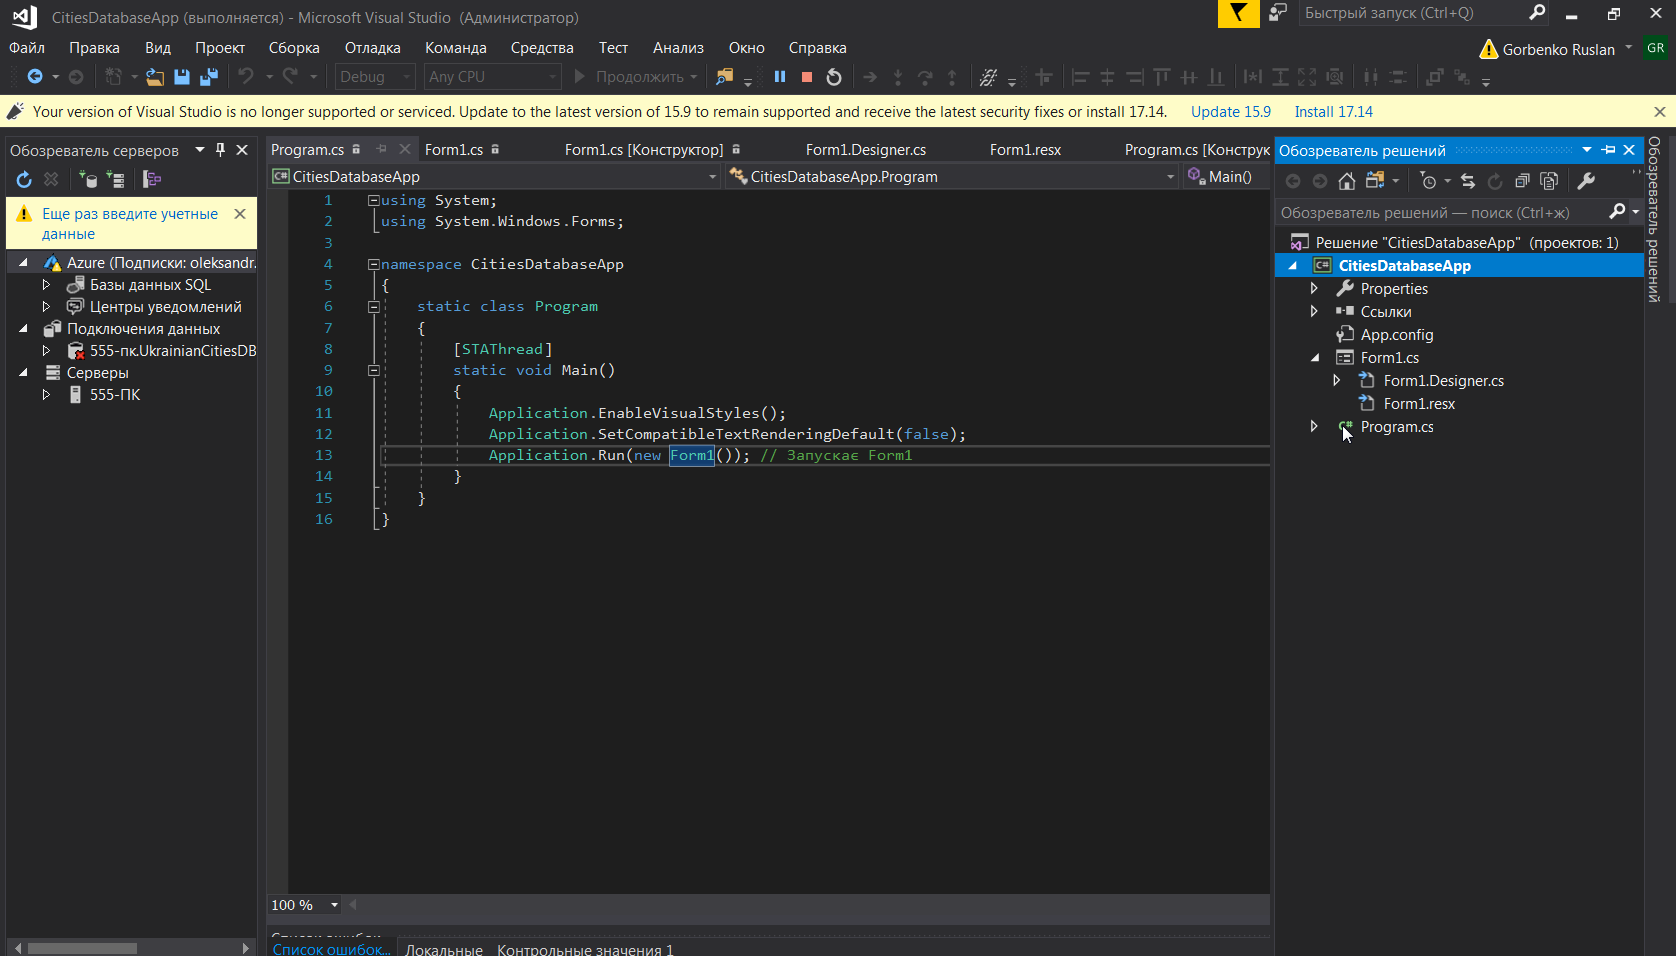This screenshot has height=956, width=1676.
Task: Toggle auto-hide pin on Server Explorer panel
Action: [221, 150]
